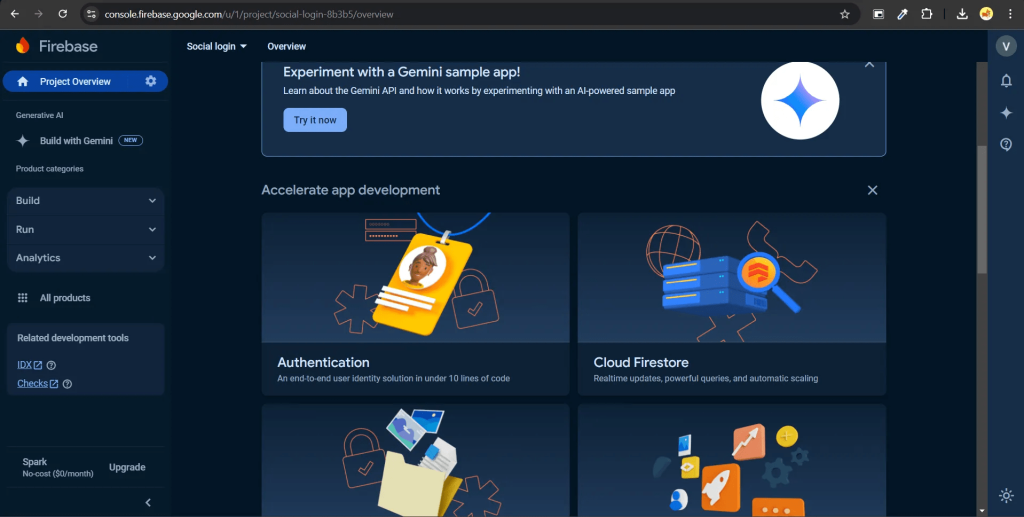The width and height of the screenshot is (1024, 517).
Task: Open the Authentication product card
Action: tap(415, 298)
